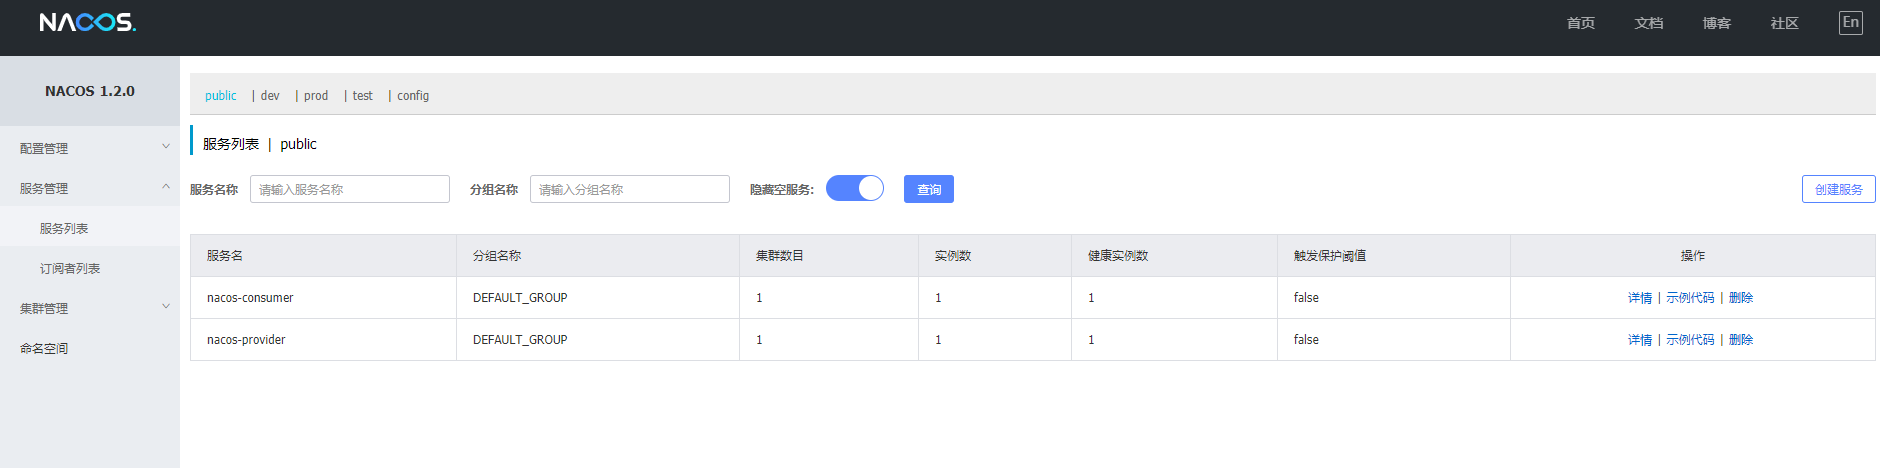Image resolution: width=1880 pixels, height=468 pixels.
Task: Open 博客 in the top navigation
Action: (1717, 23)
